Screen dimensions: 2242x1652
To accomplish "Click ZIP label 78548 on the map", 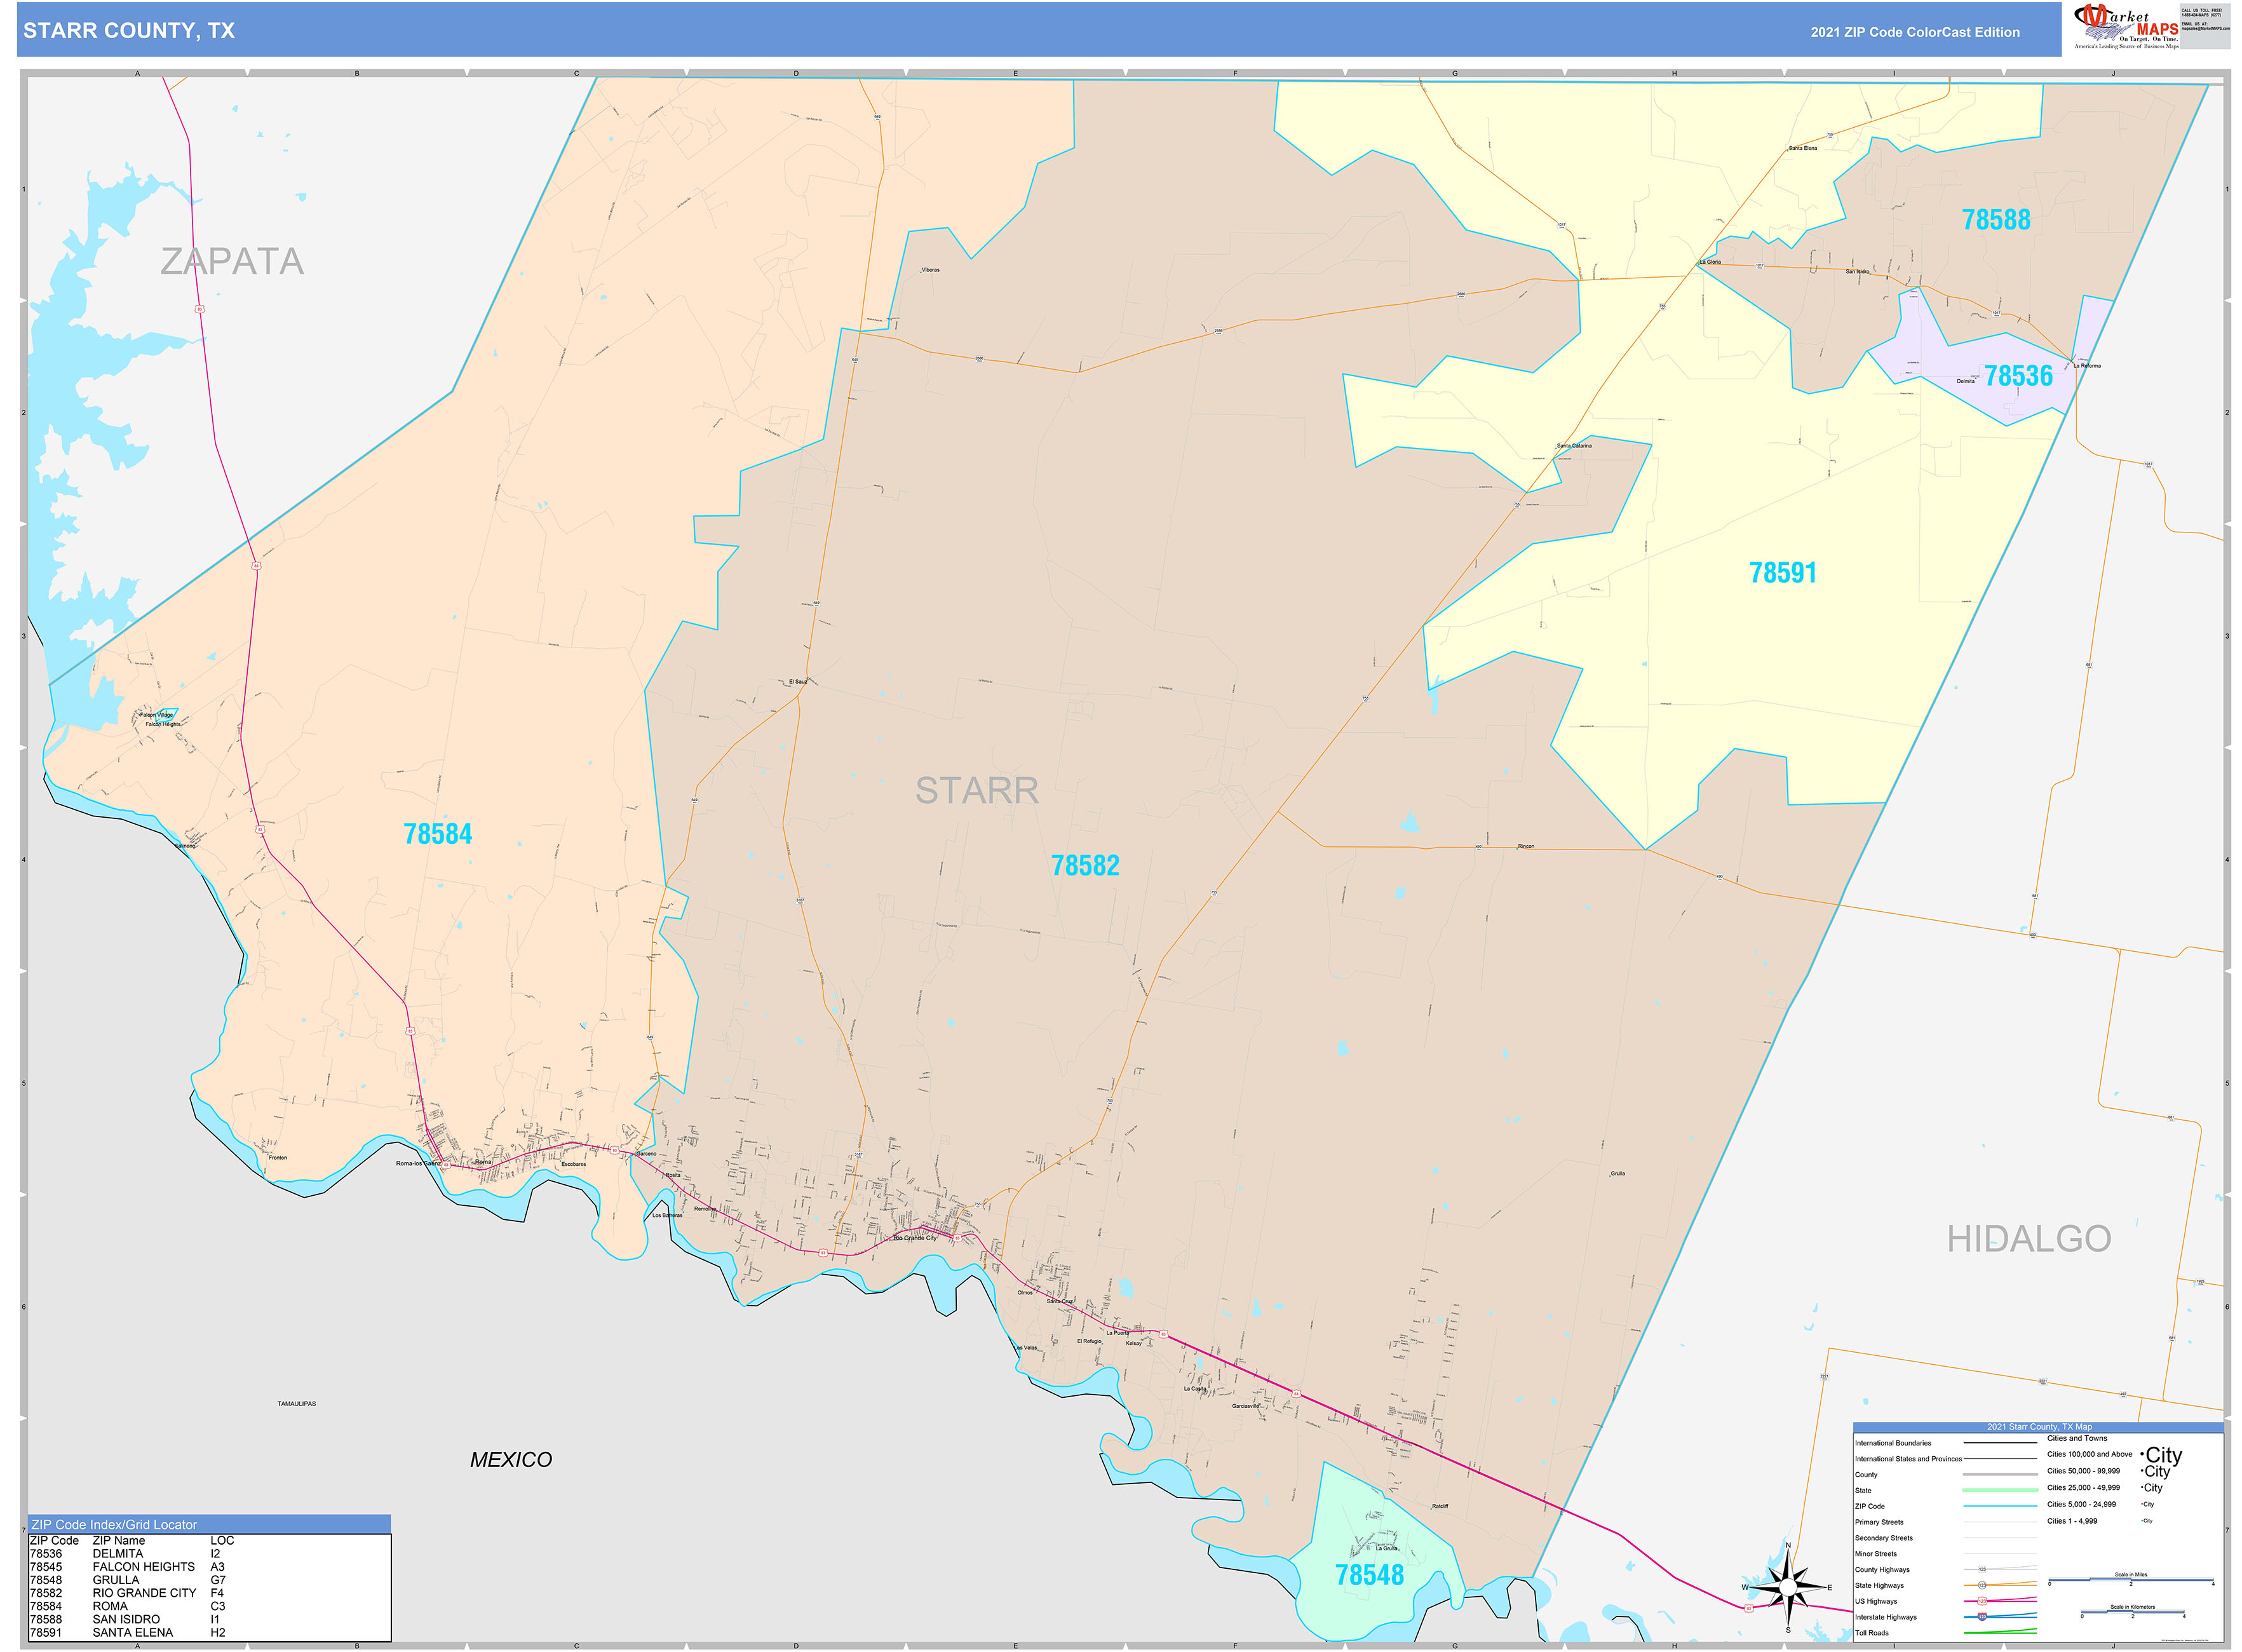I will pos(1369,1575).
